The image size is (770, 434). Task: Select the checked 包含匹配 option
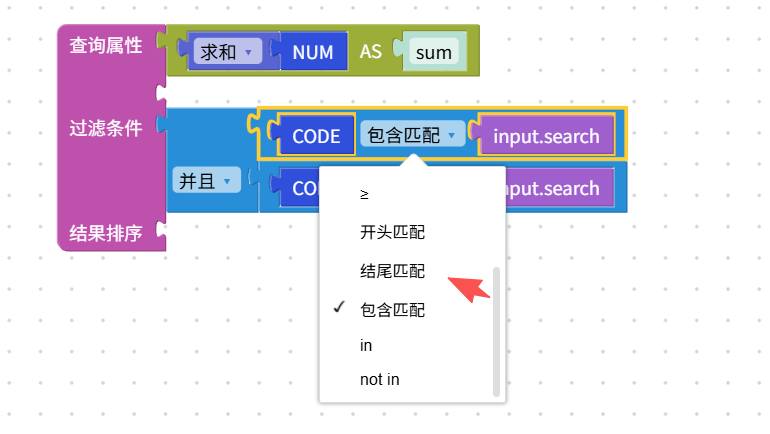pos(392,309)
